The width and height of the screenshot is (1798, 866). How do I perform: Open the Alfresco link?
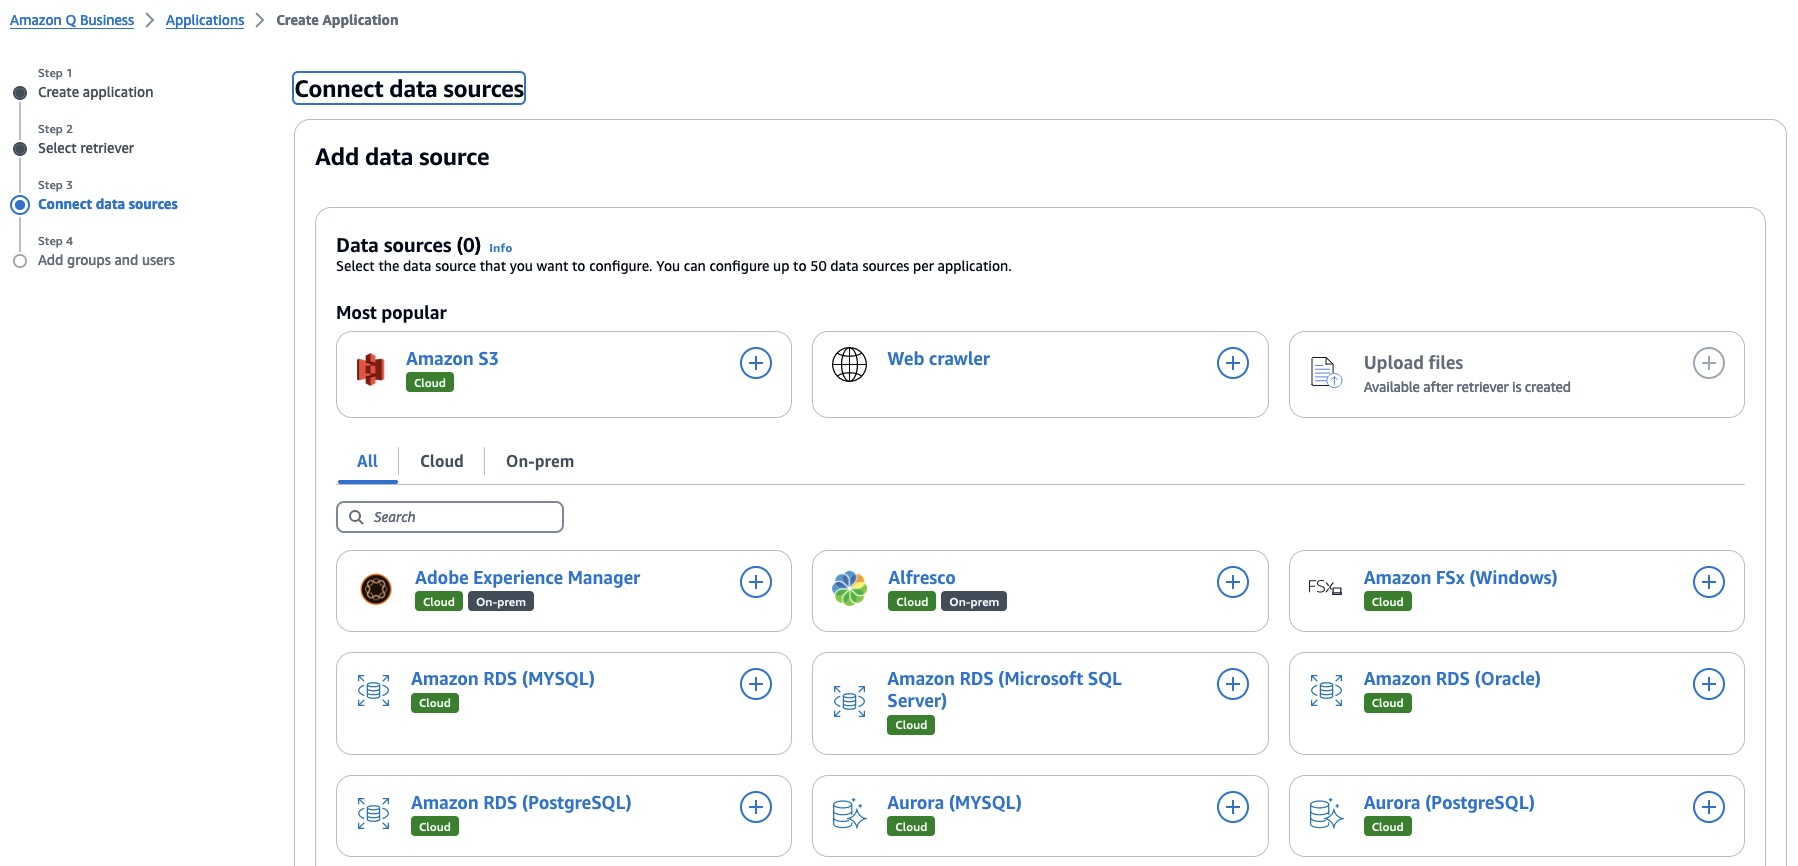coord(922,578)
